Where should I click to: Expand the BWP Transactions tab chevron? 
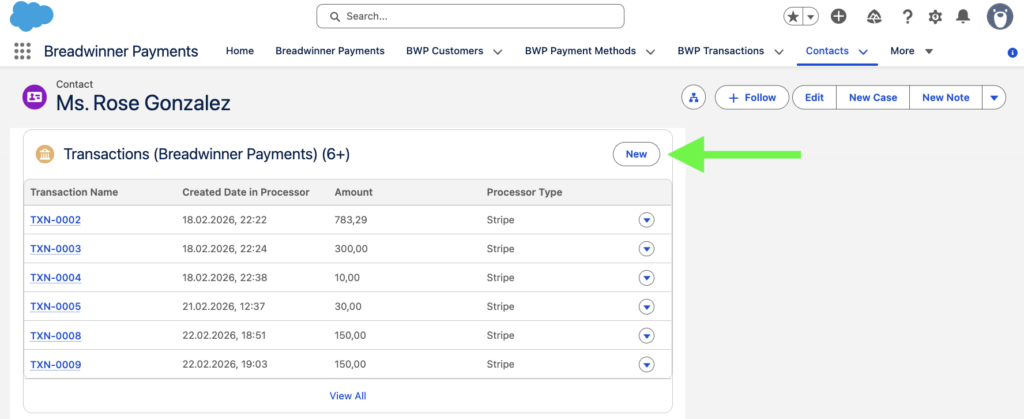pyautogui.click(x=778, y=52)
